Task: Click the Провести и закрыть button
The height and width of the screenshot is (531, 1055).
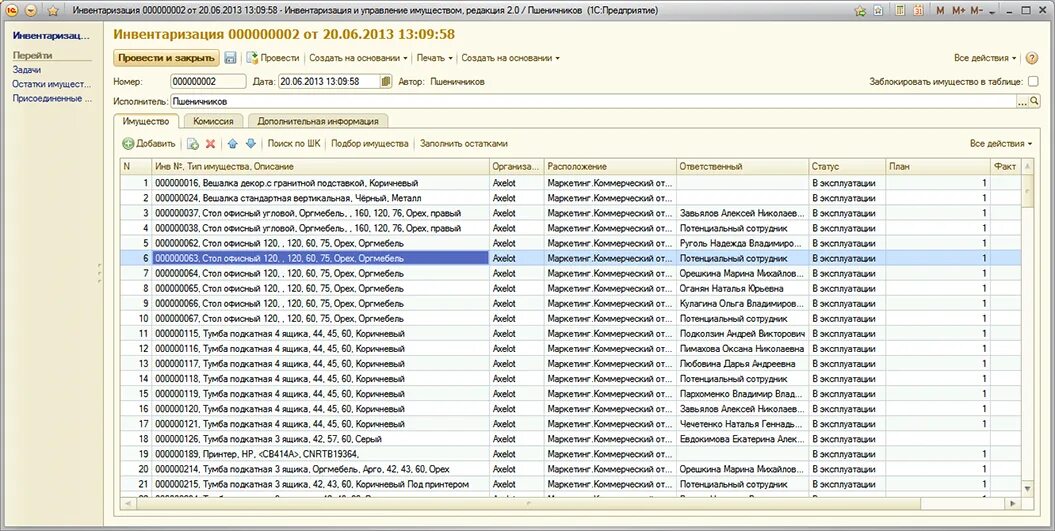Action: coord(166,58)
